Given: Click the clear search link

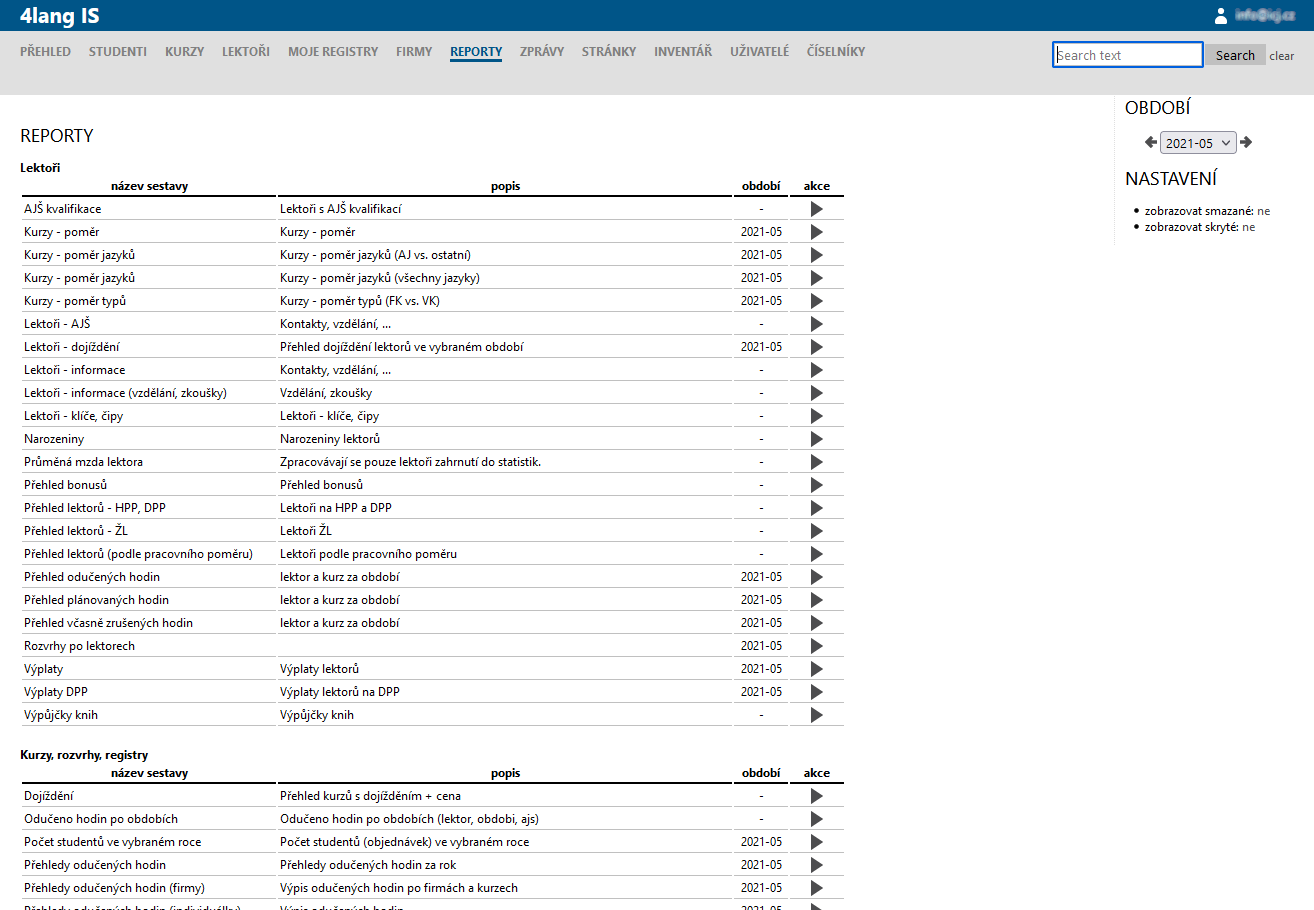Looking at the screenshot, I should [x=1281, y=56].
